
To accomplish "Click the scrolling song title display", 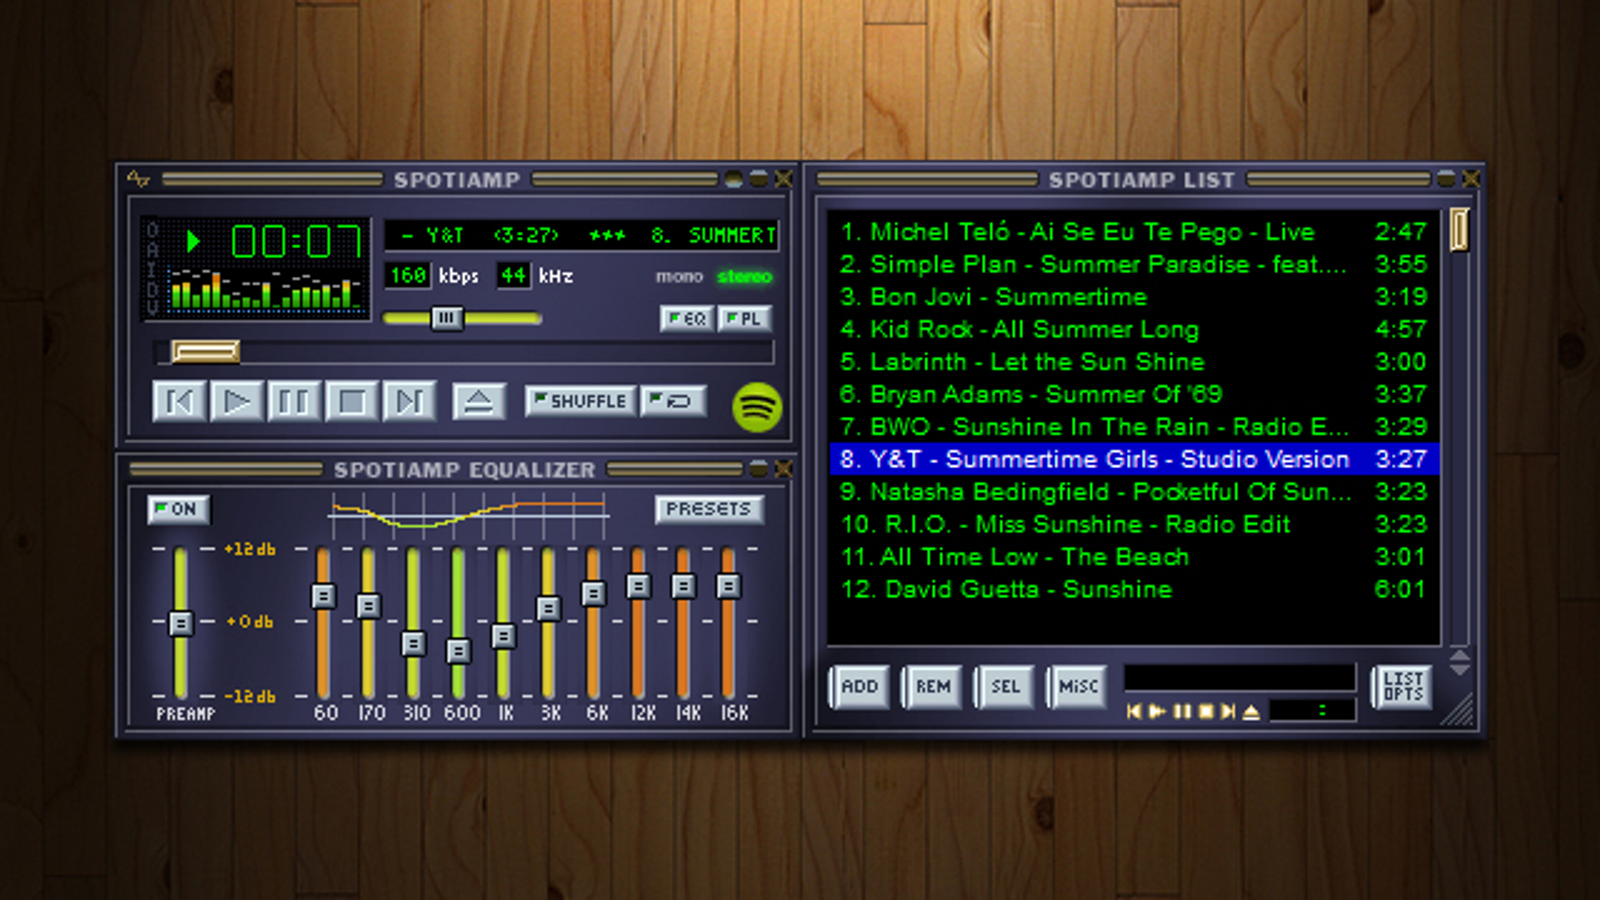I will [x=582, y=236].
